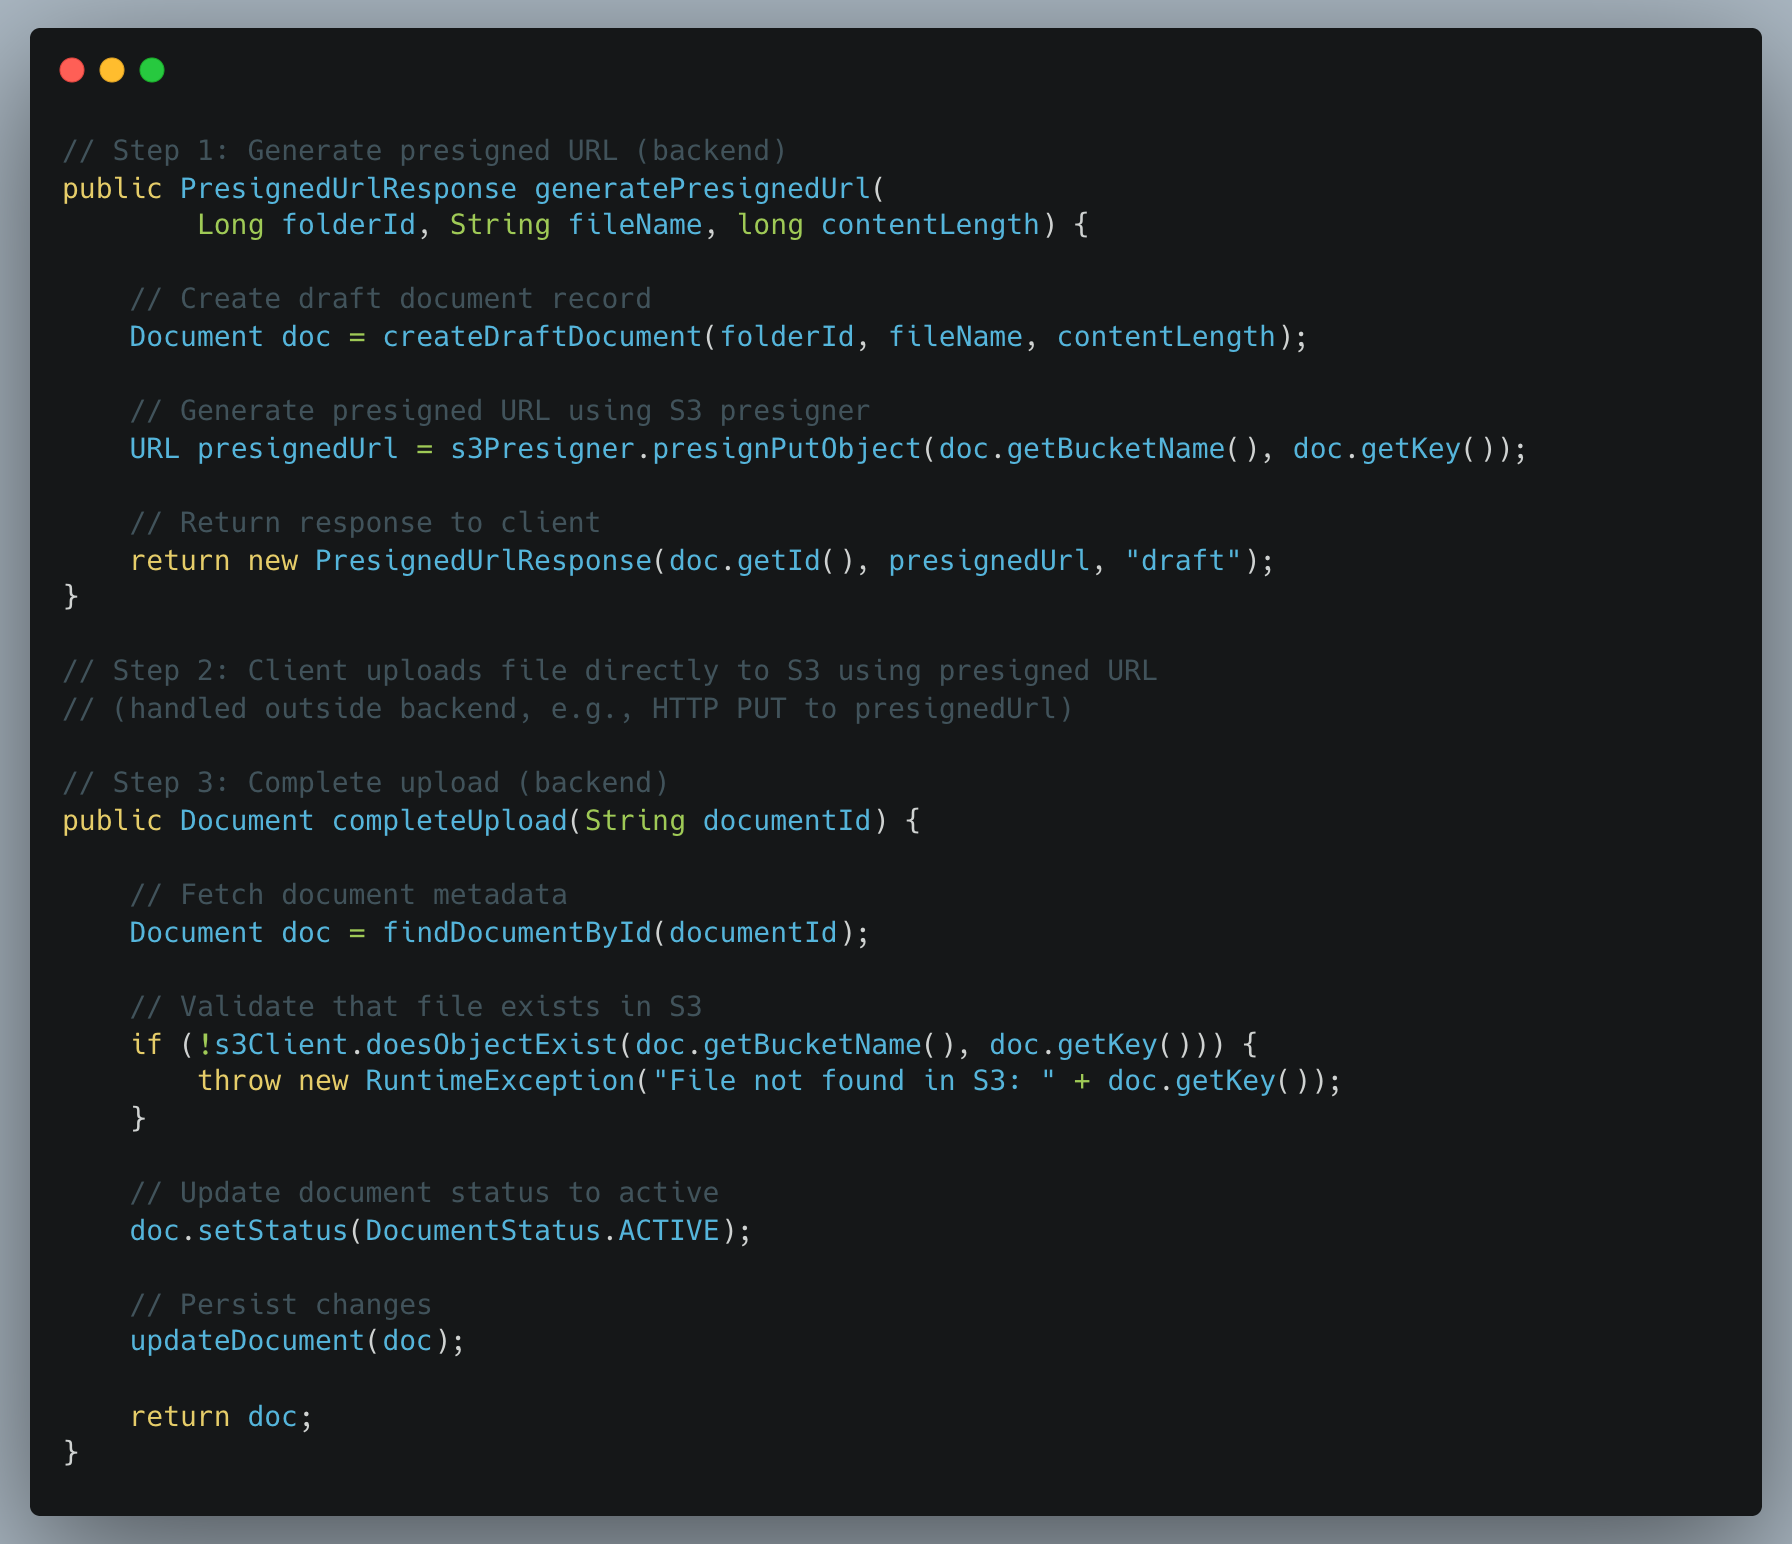This screenshot has height=1544, width=1792.
Task: Click the generatePresignedUrl method name
Action: pos(702,188)
